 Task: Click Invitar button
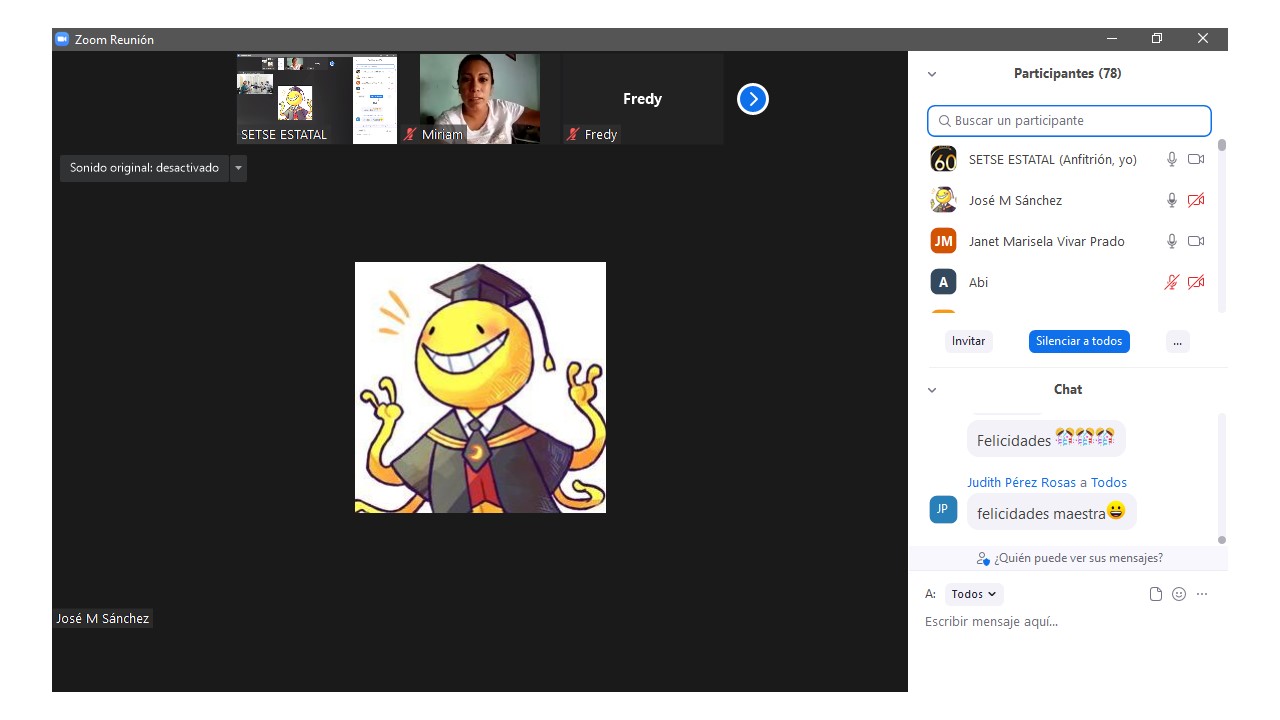[x=968, y=341]
